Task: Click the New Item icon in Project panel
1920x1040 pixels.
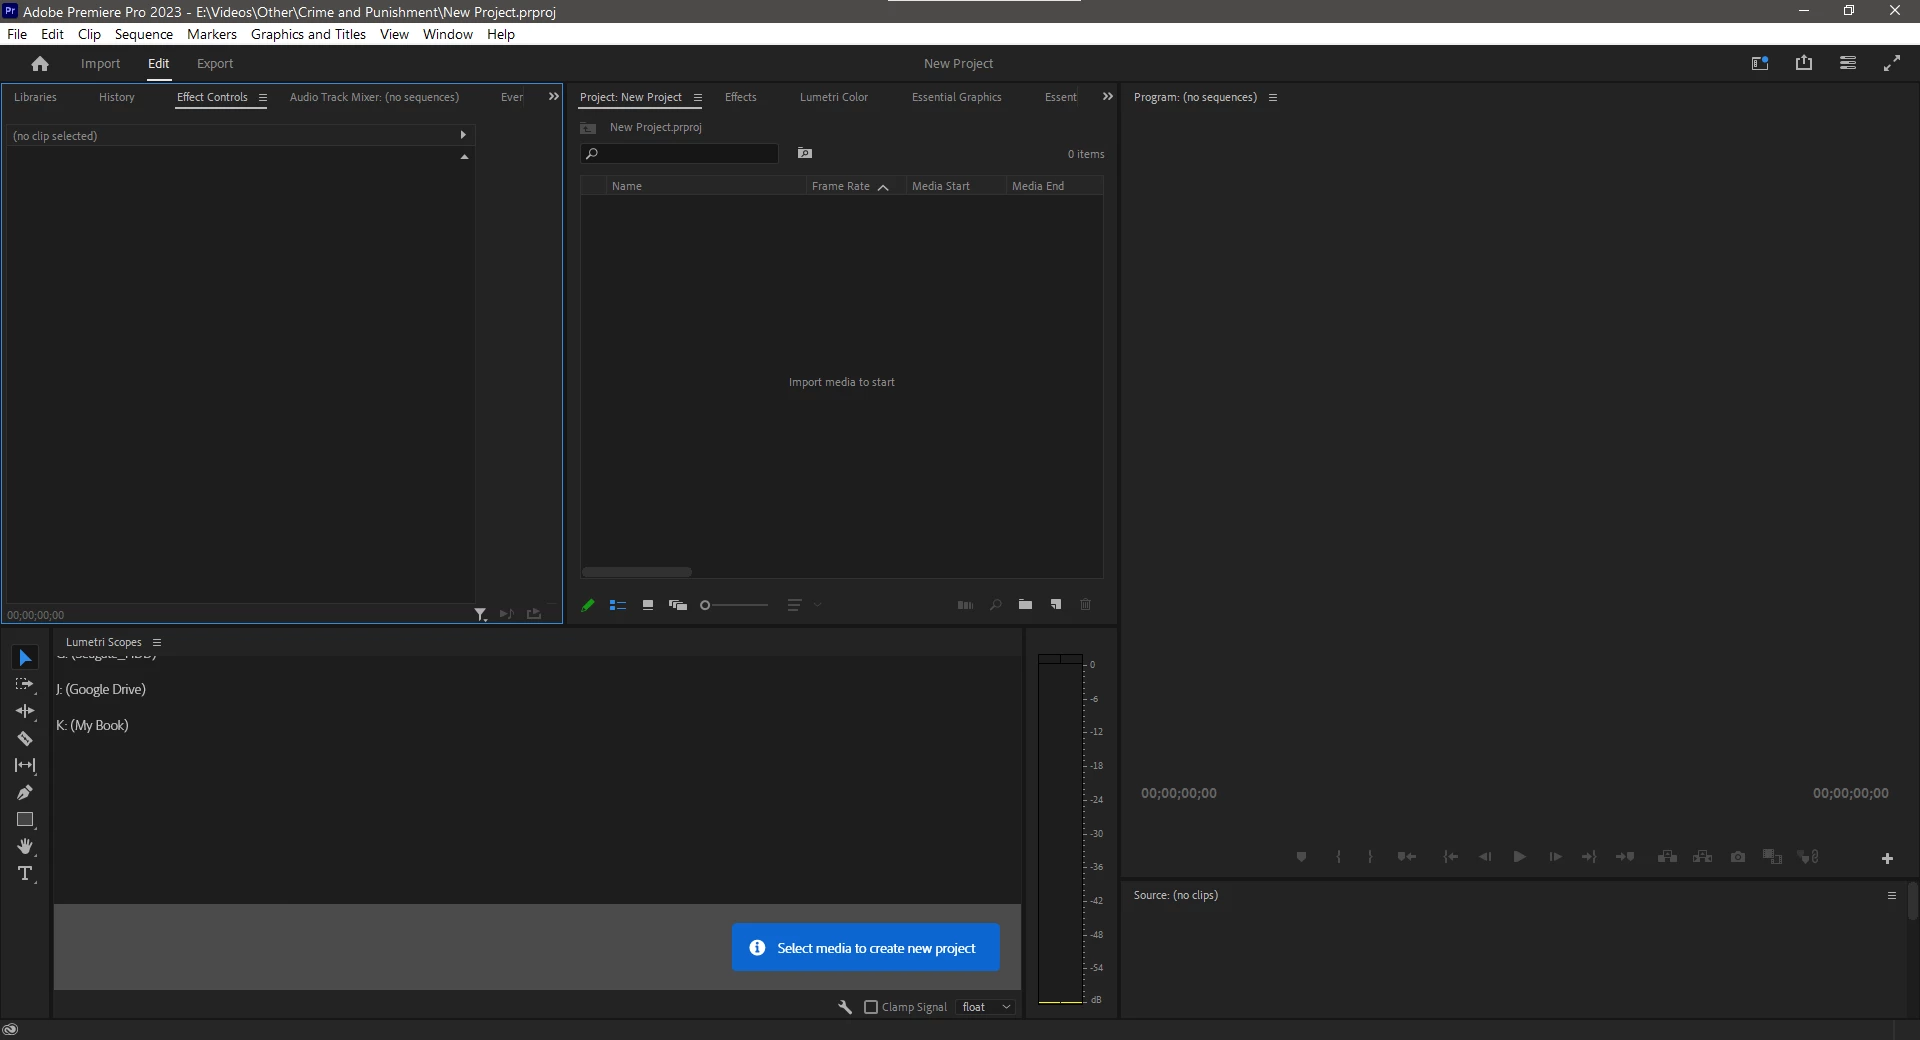Action: tap(1056, 605)
